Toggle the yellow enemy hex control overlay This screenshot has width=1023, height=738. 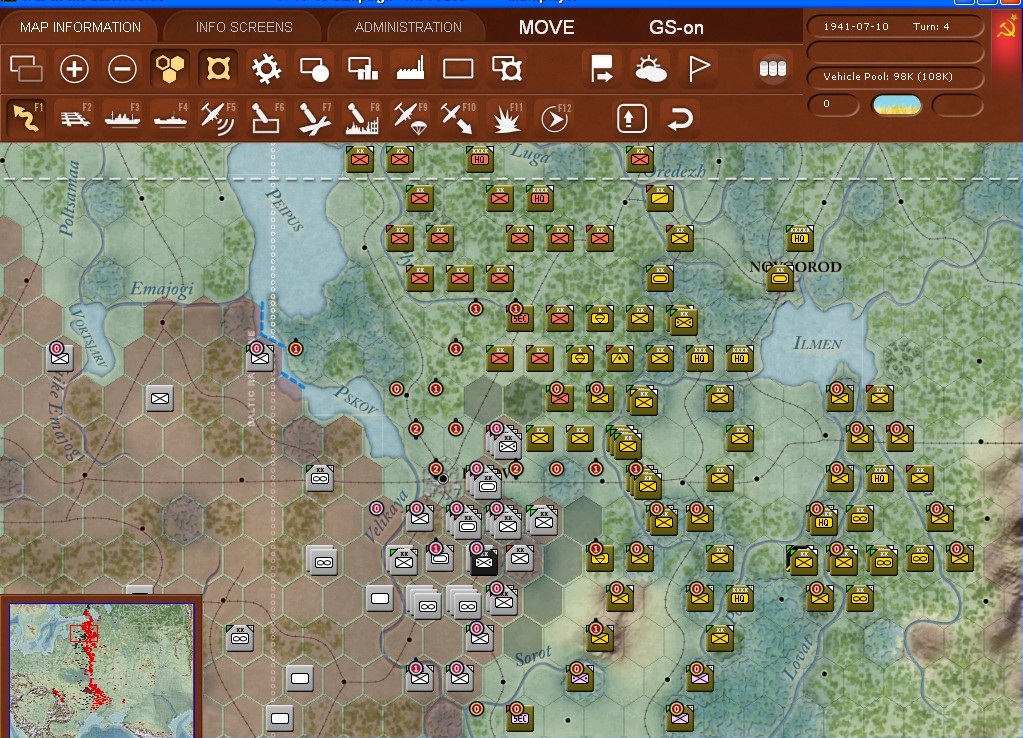(218, 69)
